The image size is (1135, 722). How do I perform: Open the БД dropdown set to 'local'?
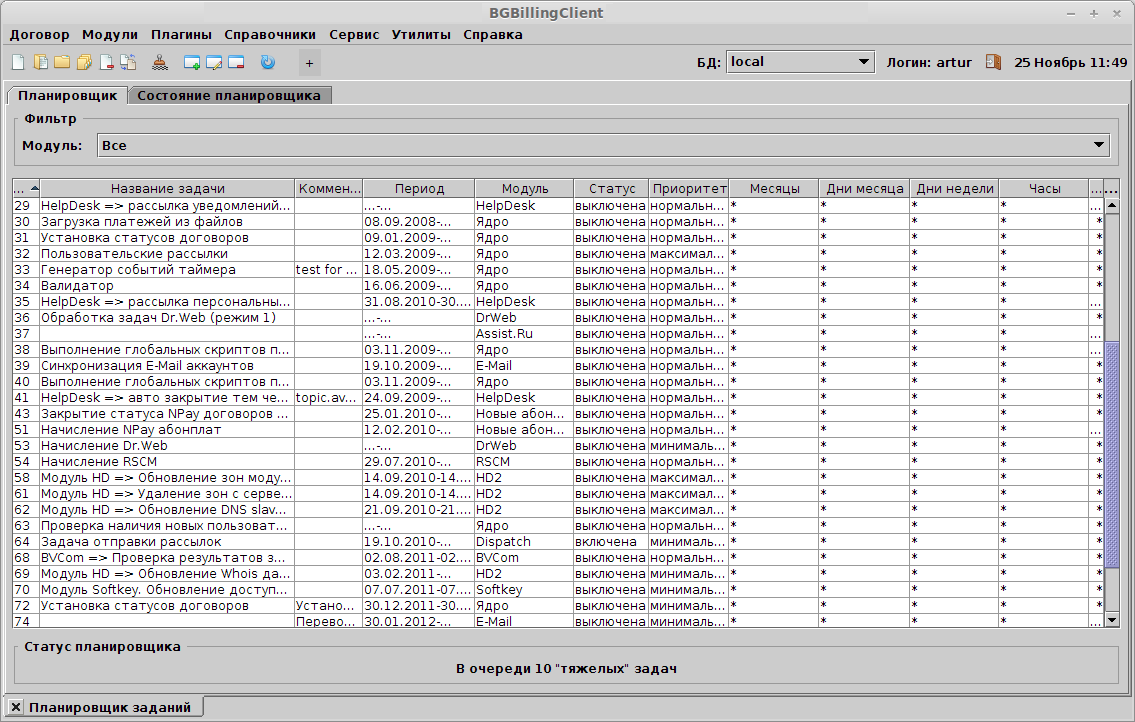(x=800, y=61)
